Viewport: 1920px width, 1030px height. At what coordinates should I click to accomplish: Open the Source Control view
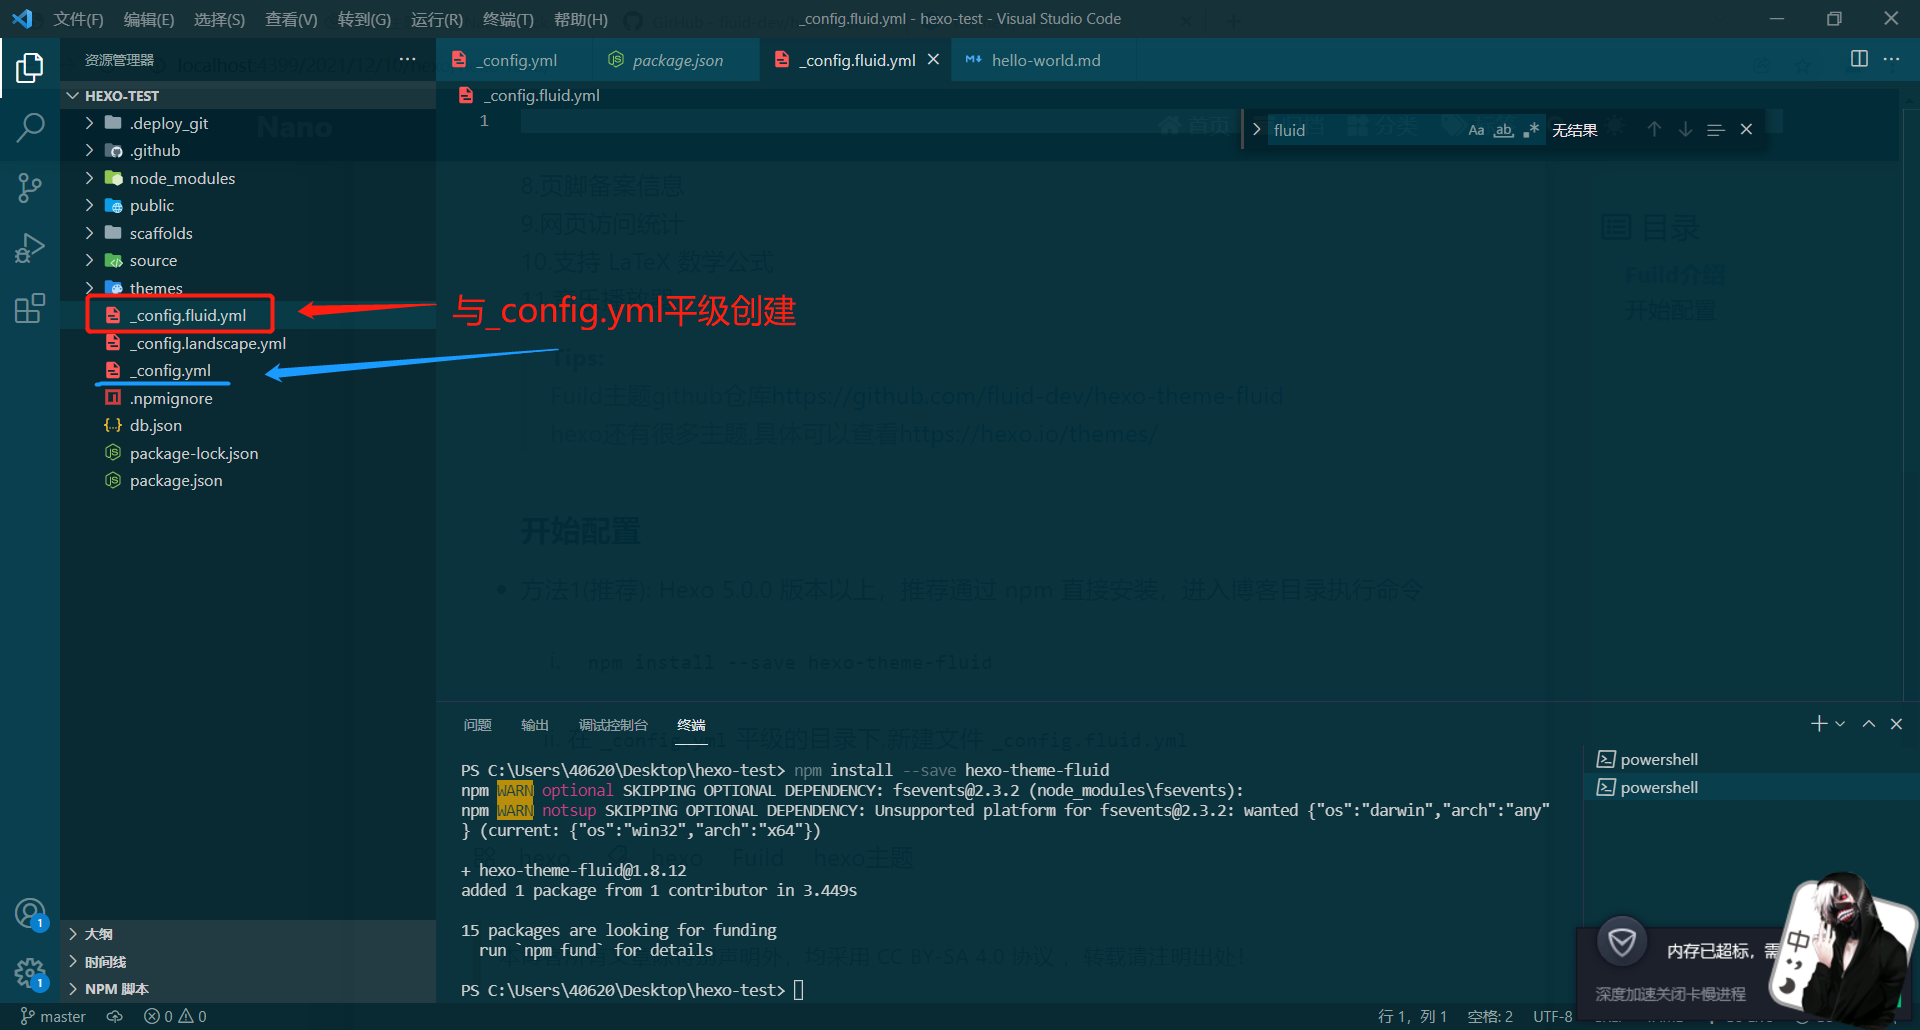coord(30,187)
